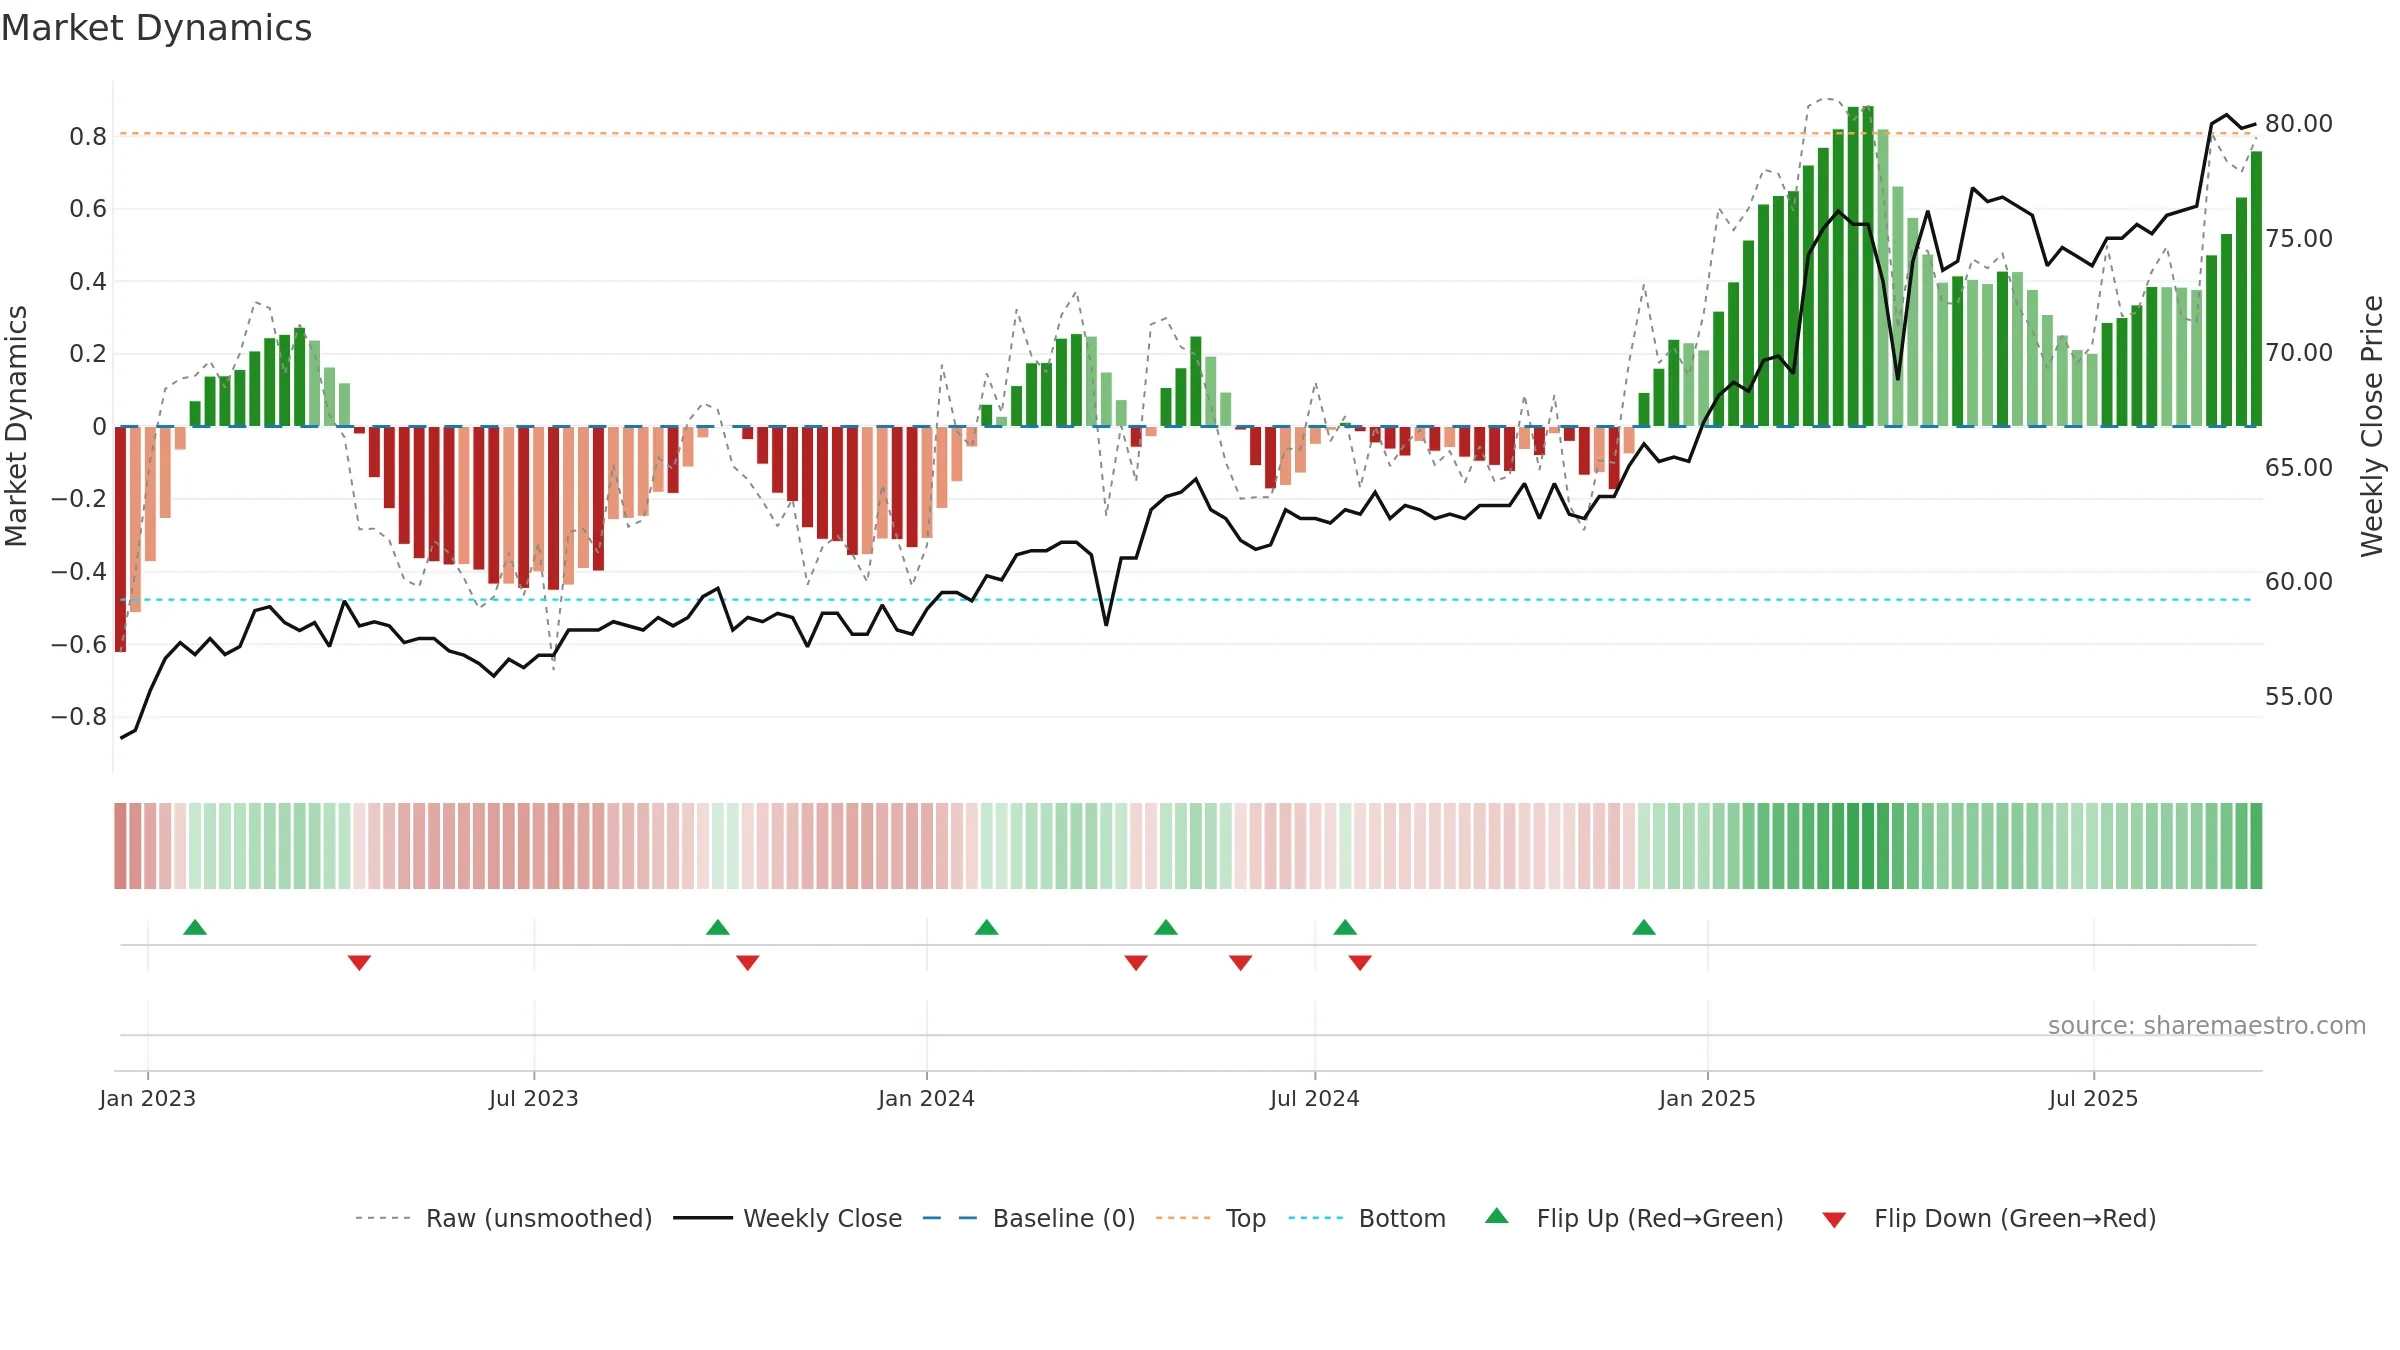Viewport: 2400px width, 1350px height.
Task: Click the '0.4' left axis tick label
Action: tap(88, 281)
